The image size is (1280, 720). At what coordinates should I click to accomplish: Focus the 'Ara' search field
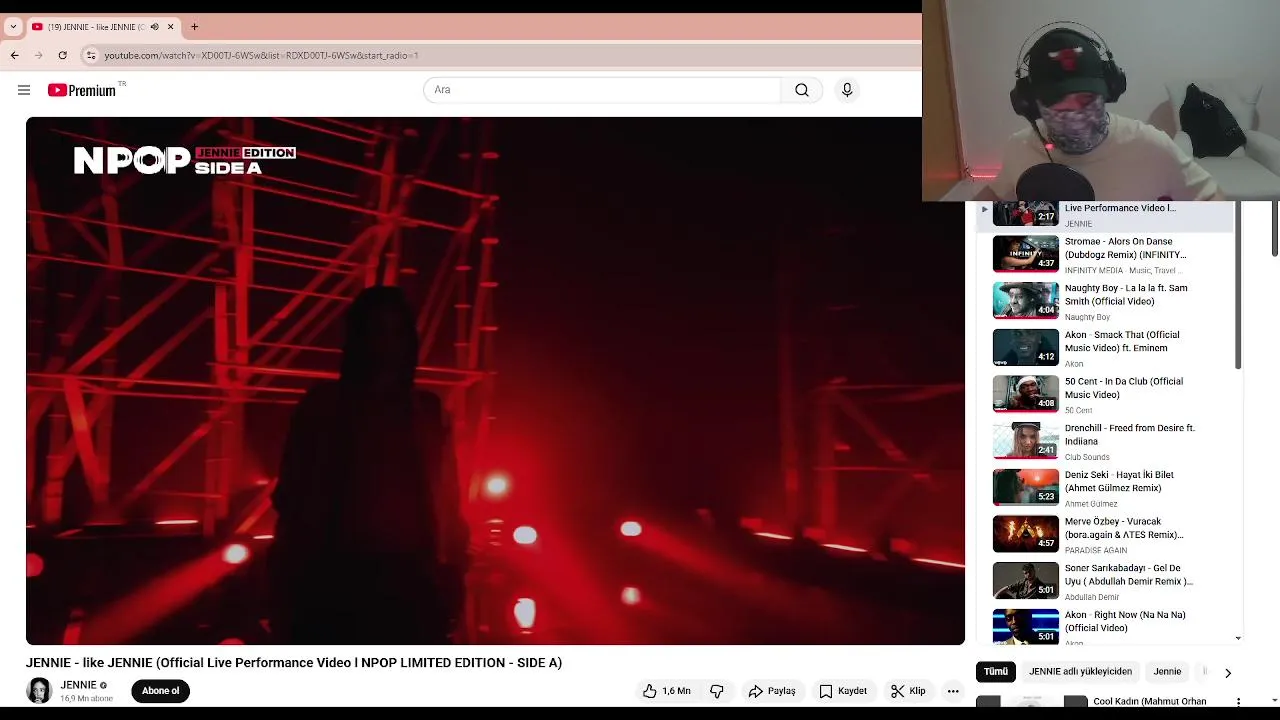(602, 90)
